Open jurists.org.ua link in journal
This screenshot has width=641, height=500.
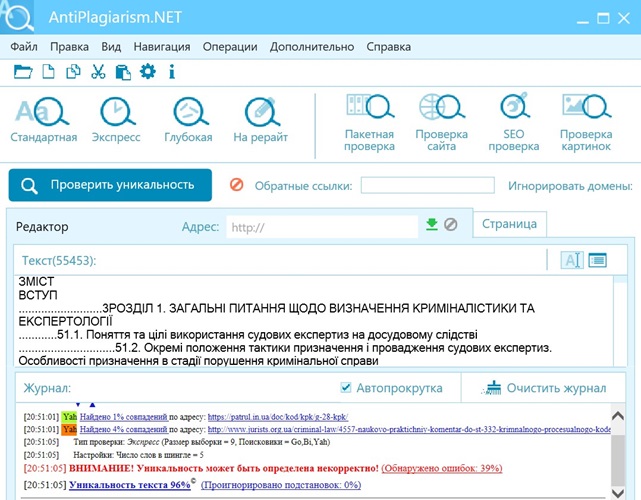[x=409, y=429]
